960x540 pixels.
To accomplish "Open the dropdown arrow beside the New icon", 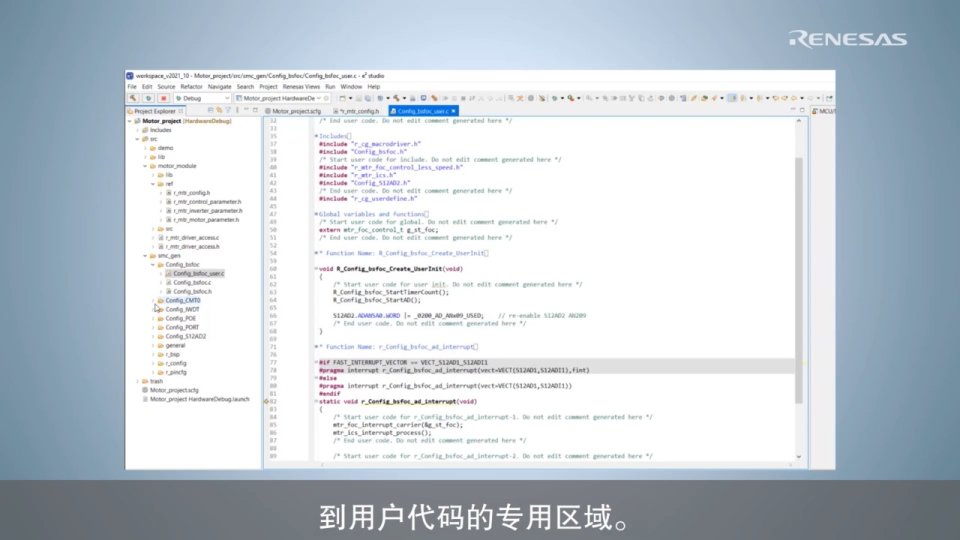I will pyautogui.click(x=350, y=98).
